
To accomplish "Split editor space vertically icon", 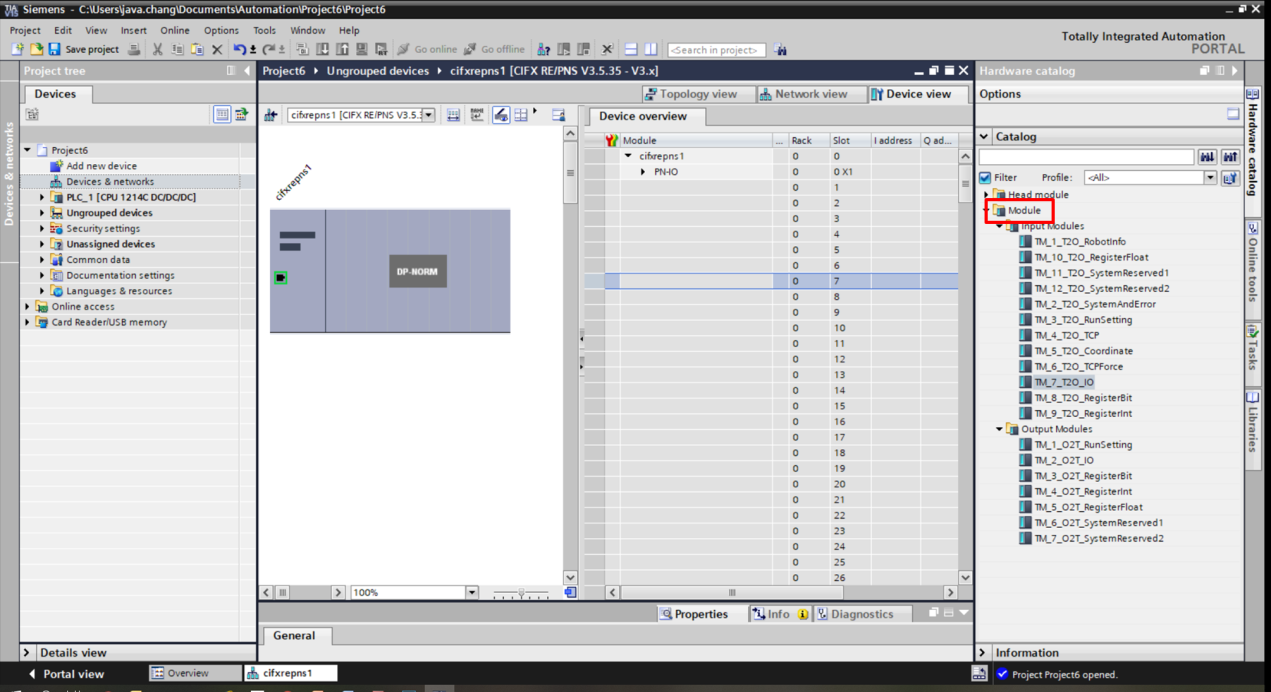I will click(x=651, y=49).
